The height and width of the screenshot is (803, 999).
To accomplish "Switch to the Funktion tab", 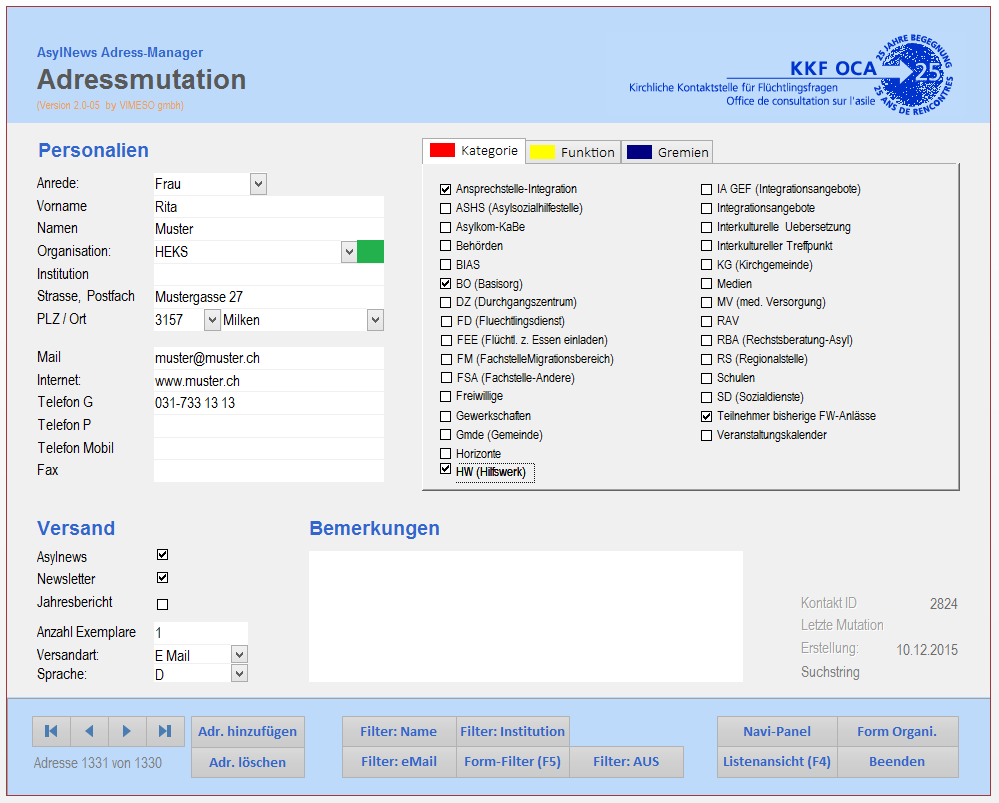I will (x=574, y=152).
